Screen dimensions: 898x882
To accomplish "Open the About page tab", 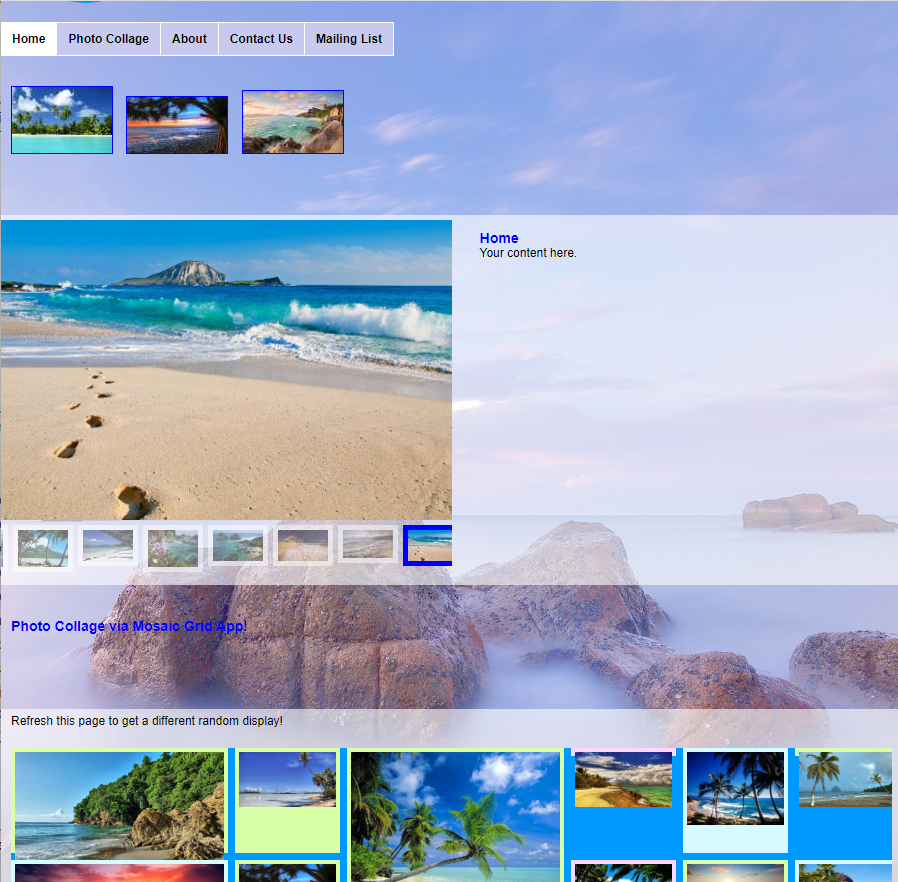I will [189, 39].
